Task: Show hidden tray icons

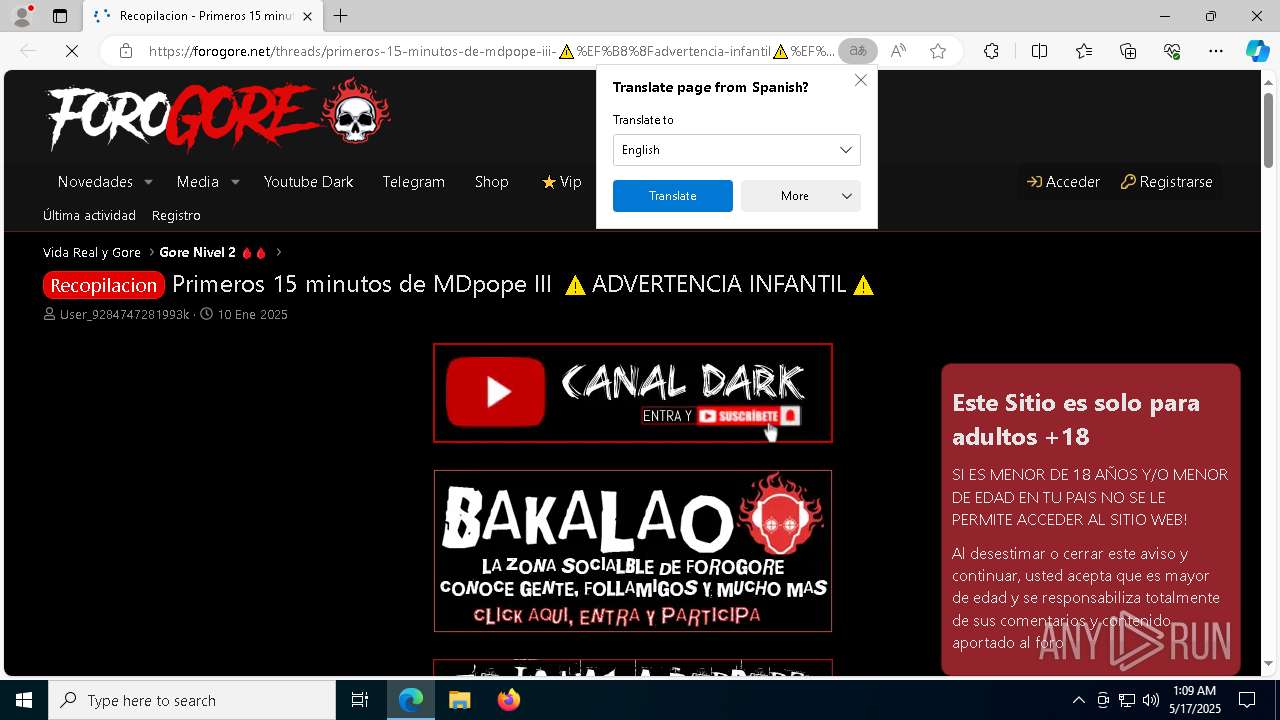Action: coord(1078,700)
